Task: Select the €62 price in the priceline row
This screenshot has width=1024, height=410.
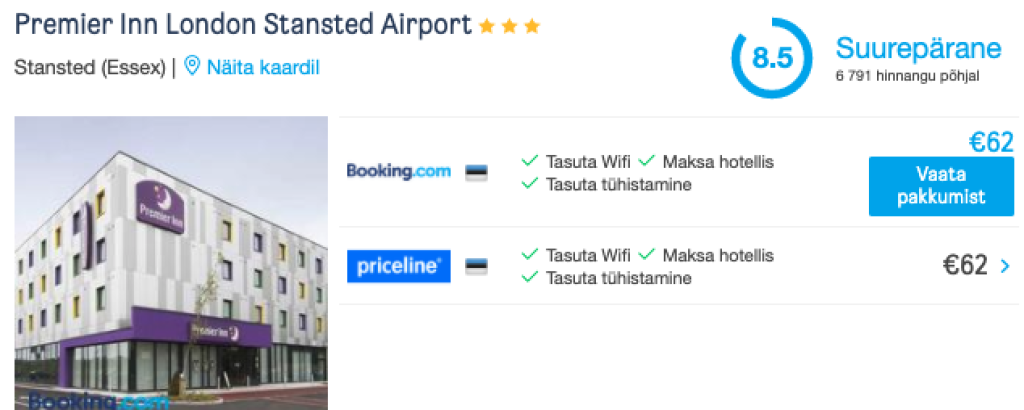Action: pos(965,266)
